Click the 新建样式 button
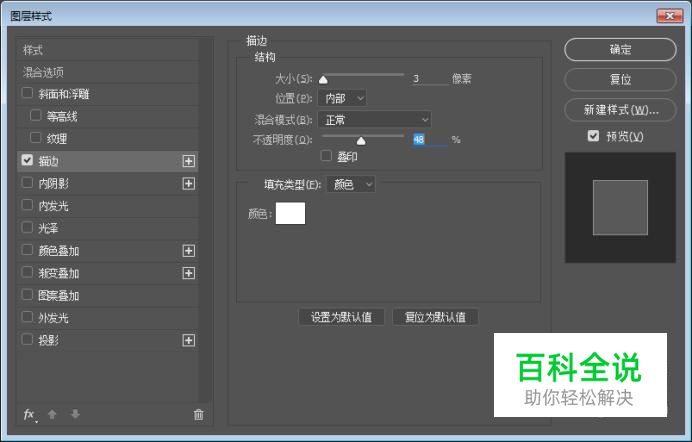Image resolution: width=692 pixels, height=442 pixels. click(620, 110)
